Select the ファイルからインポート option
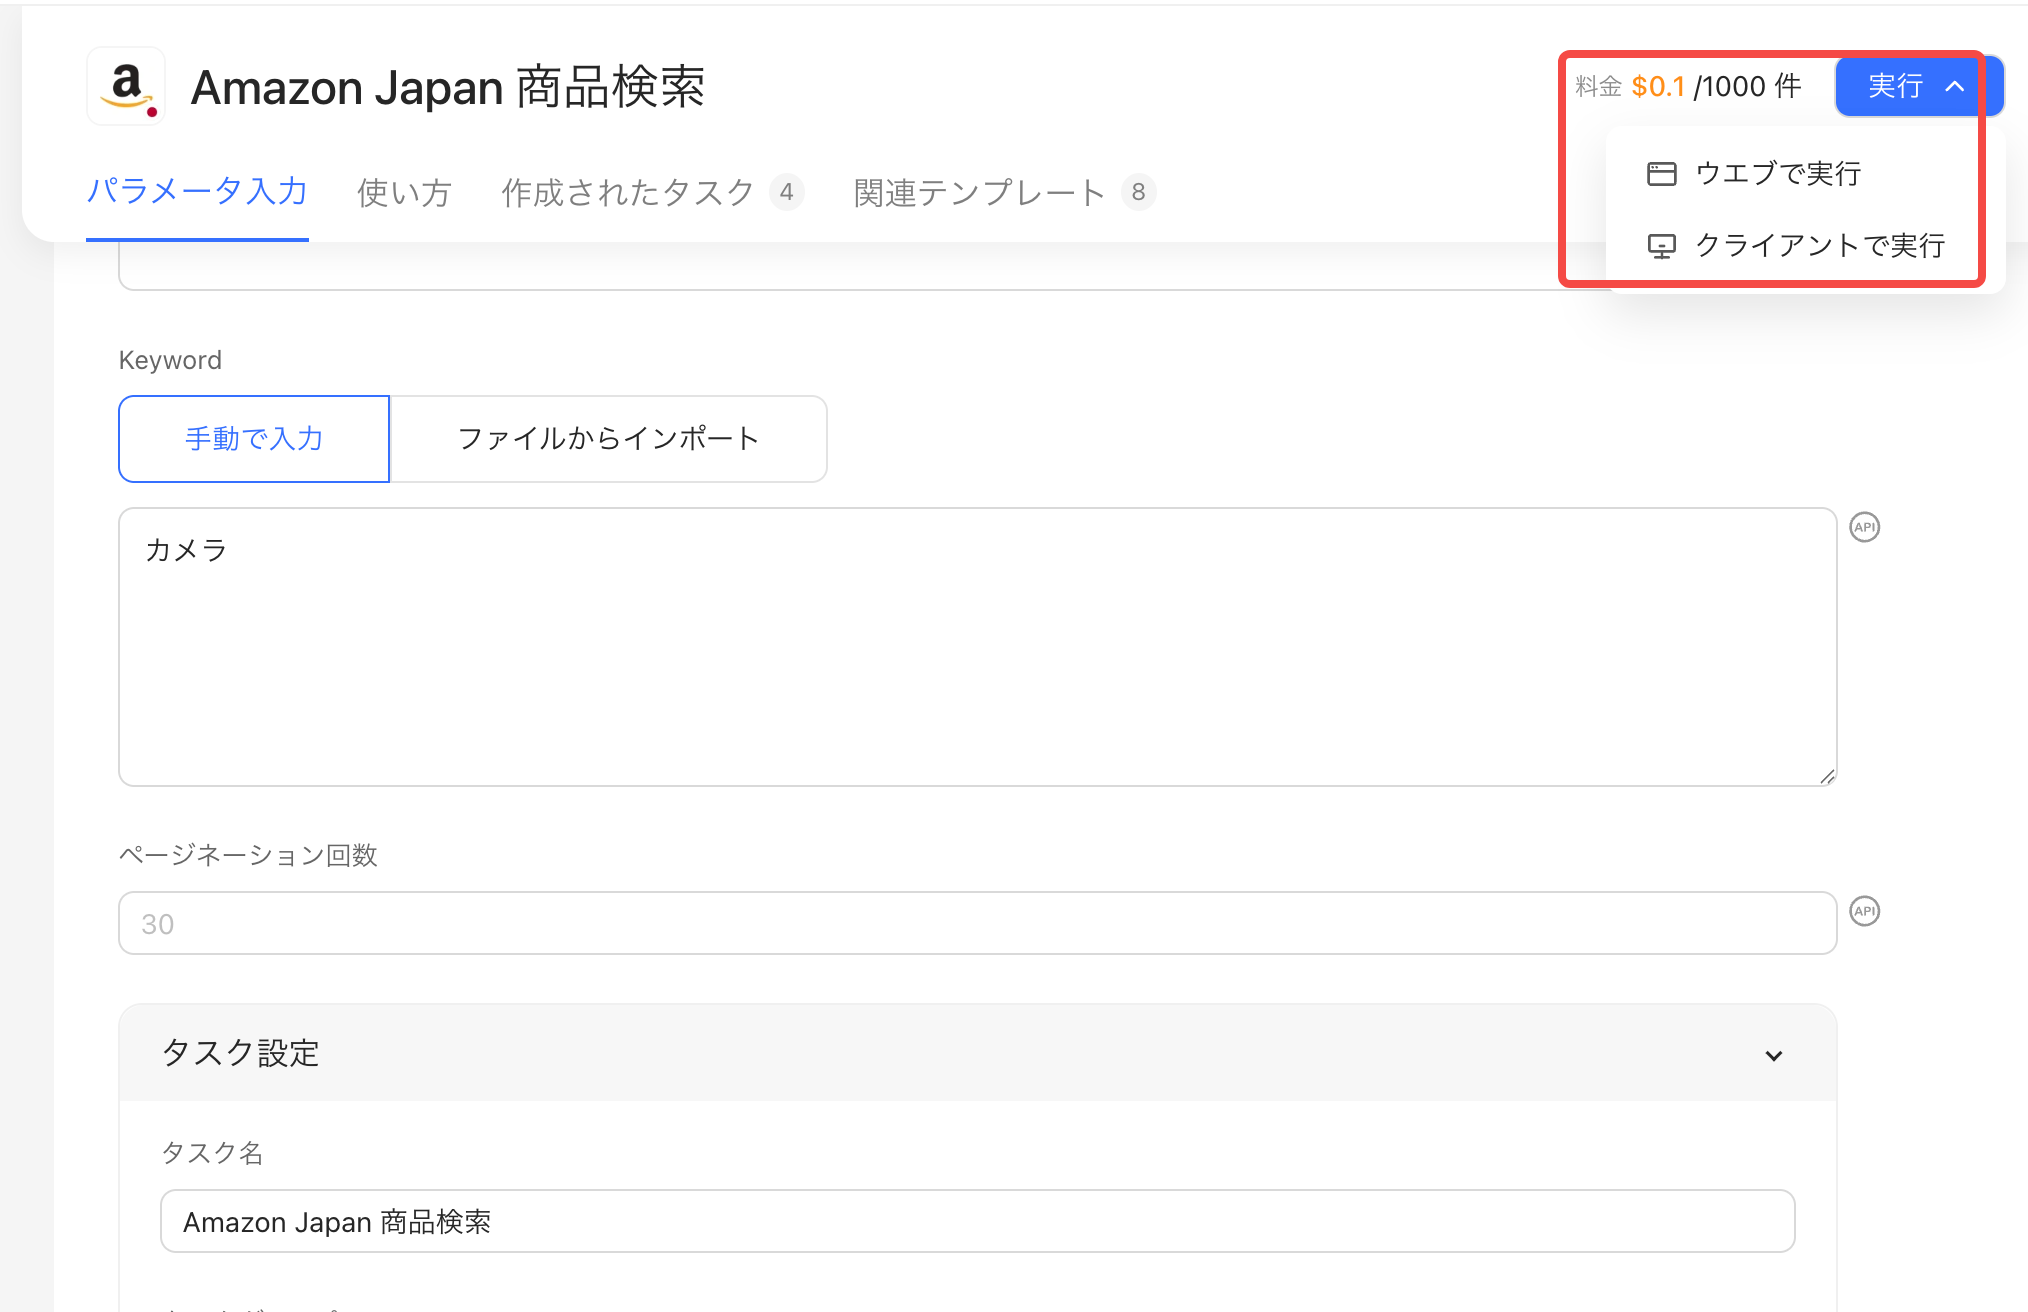The width and height of the screenshot is (2028, 1312). coord(608,439)
